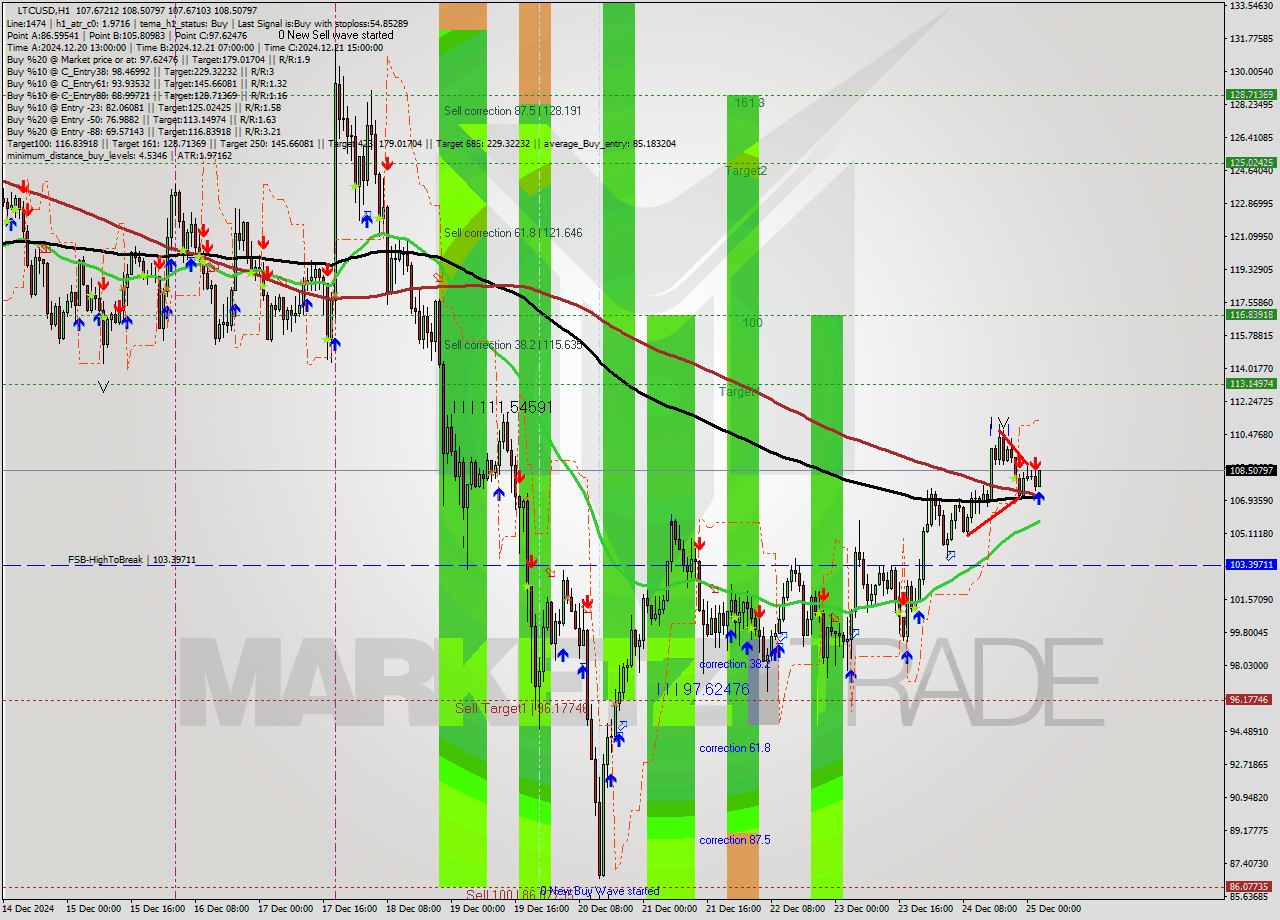1280x920 pixels.
Task: Click the 'correction 38.2' blue label
Action: click(735, 664)
